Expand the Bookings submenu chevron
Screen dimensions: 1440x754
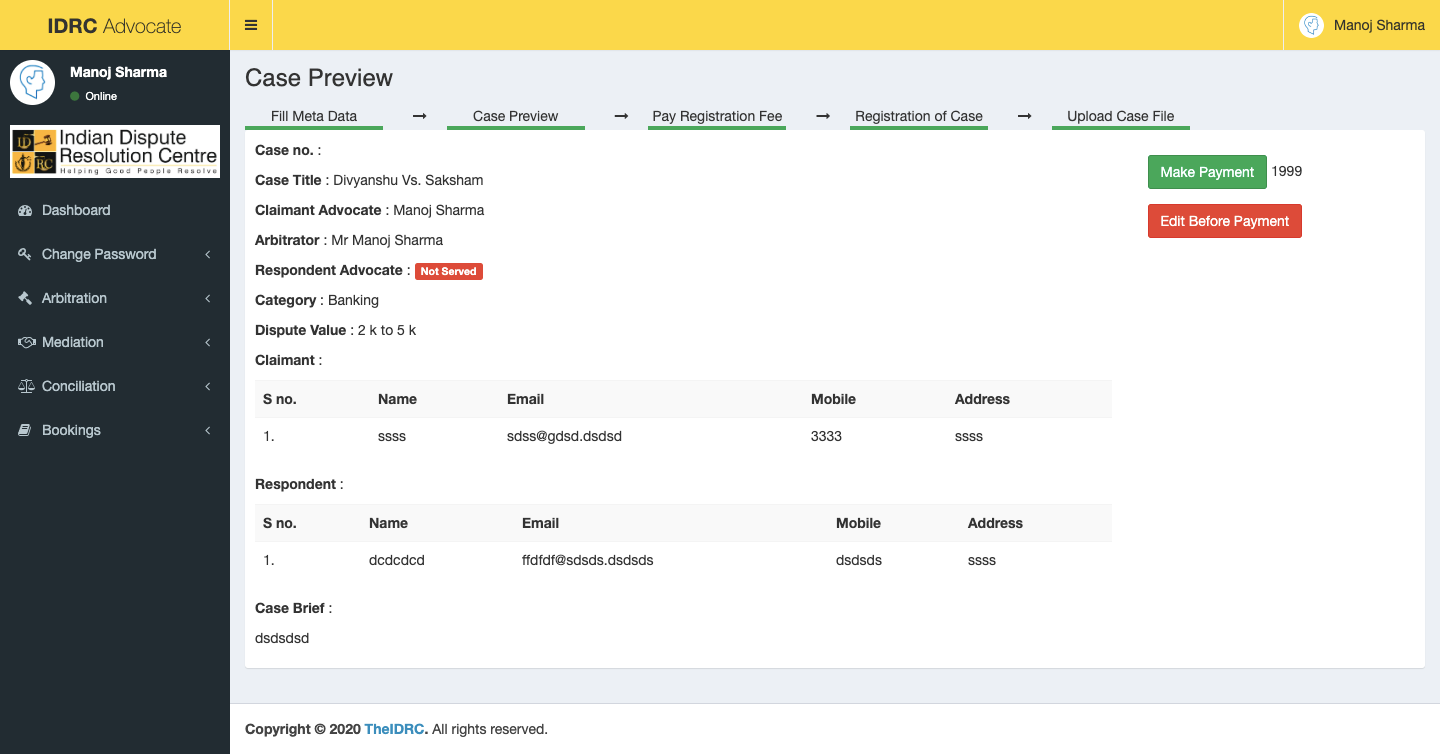tap(208, 431)
